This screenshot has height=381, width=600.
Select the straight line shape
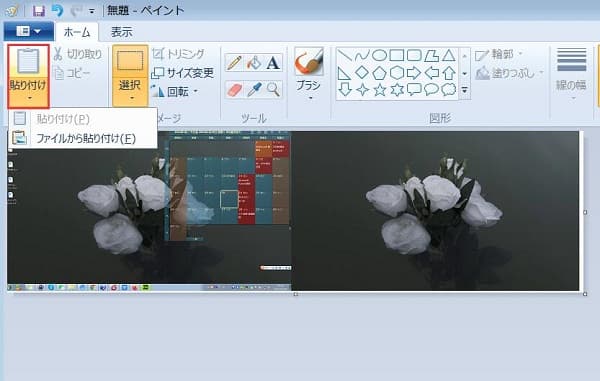point(344,56)
